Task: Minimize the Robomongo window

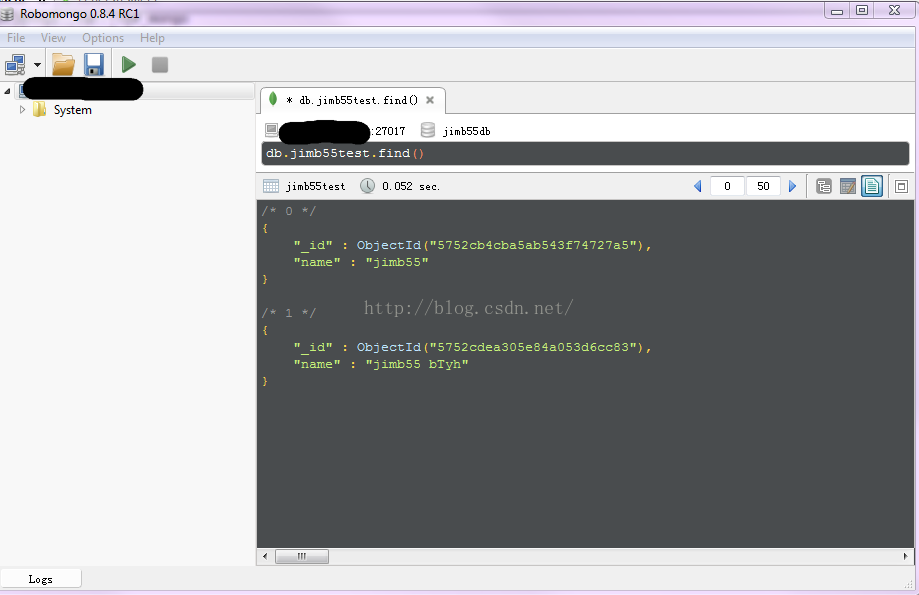Action: [x=837, y=11]
